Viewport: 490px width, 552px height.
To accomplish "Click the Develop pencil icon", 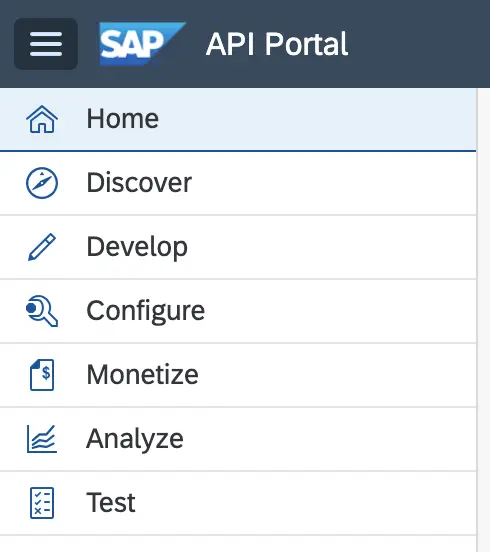I will click(x=42, y=247).
